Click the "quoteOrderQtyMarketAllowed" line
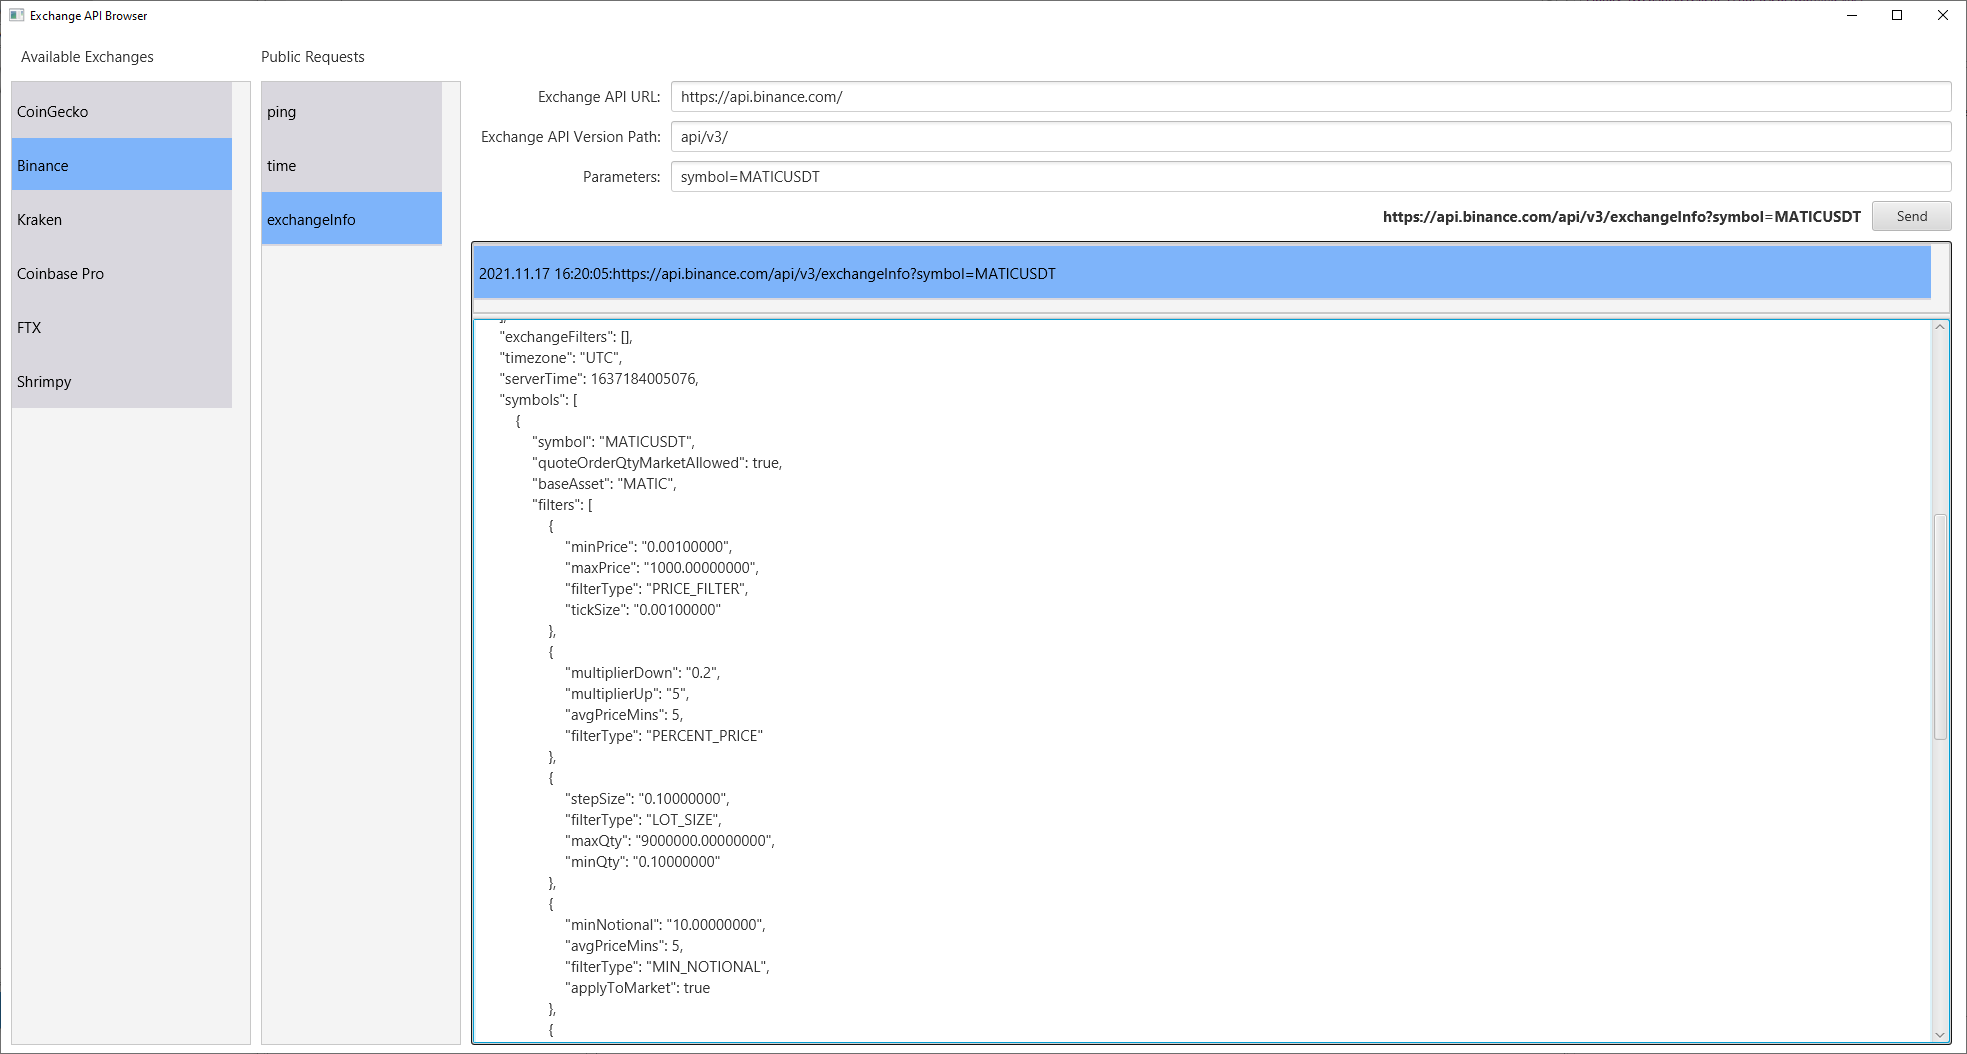 click(657, 463)
